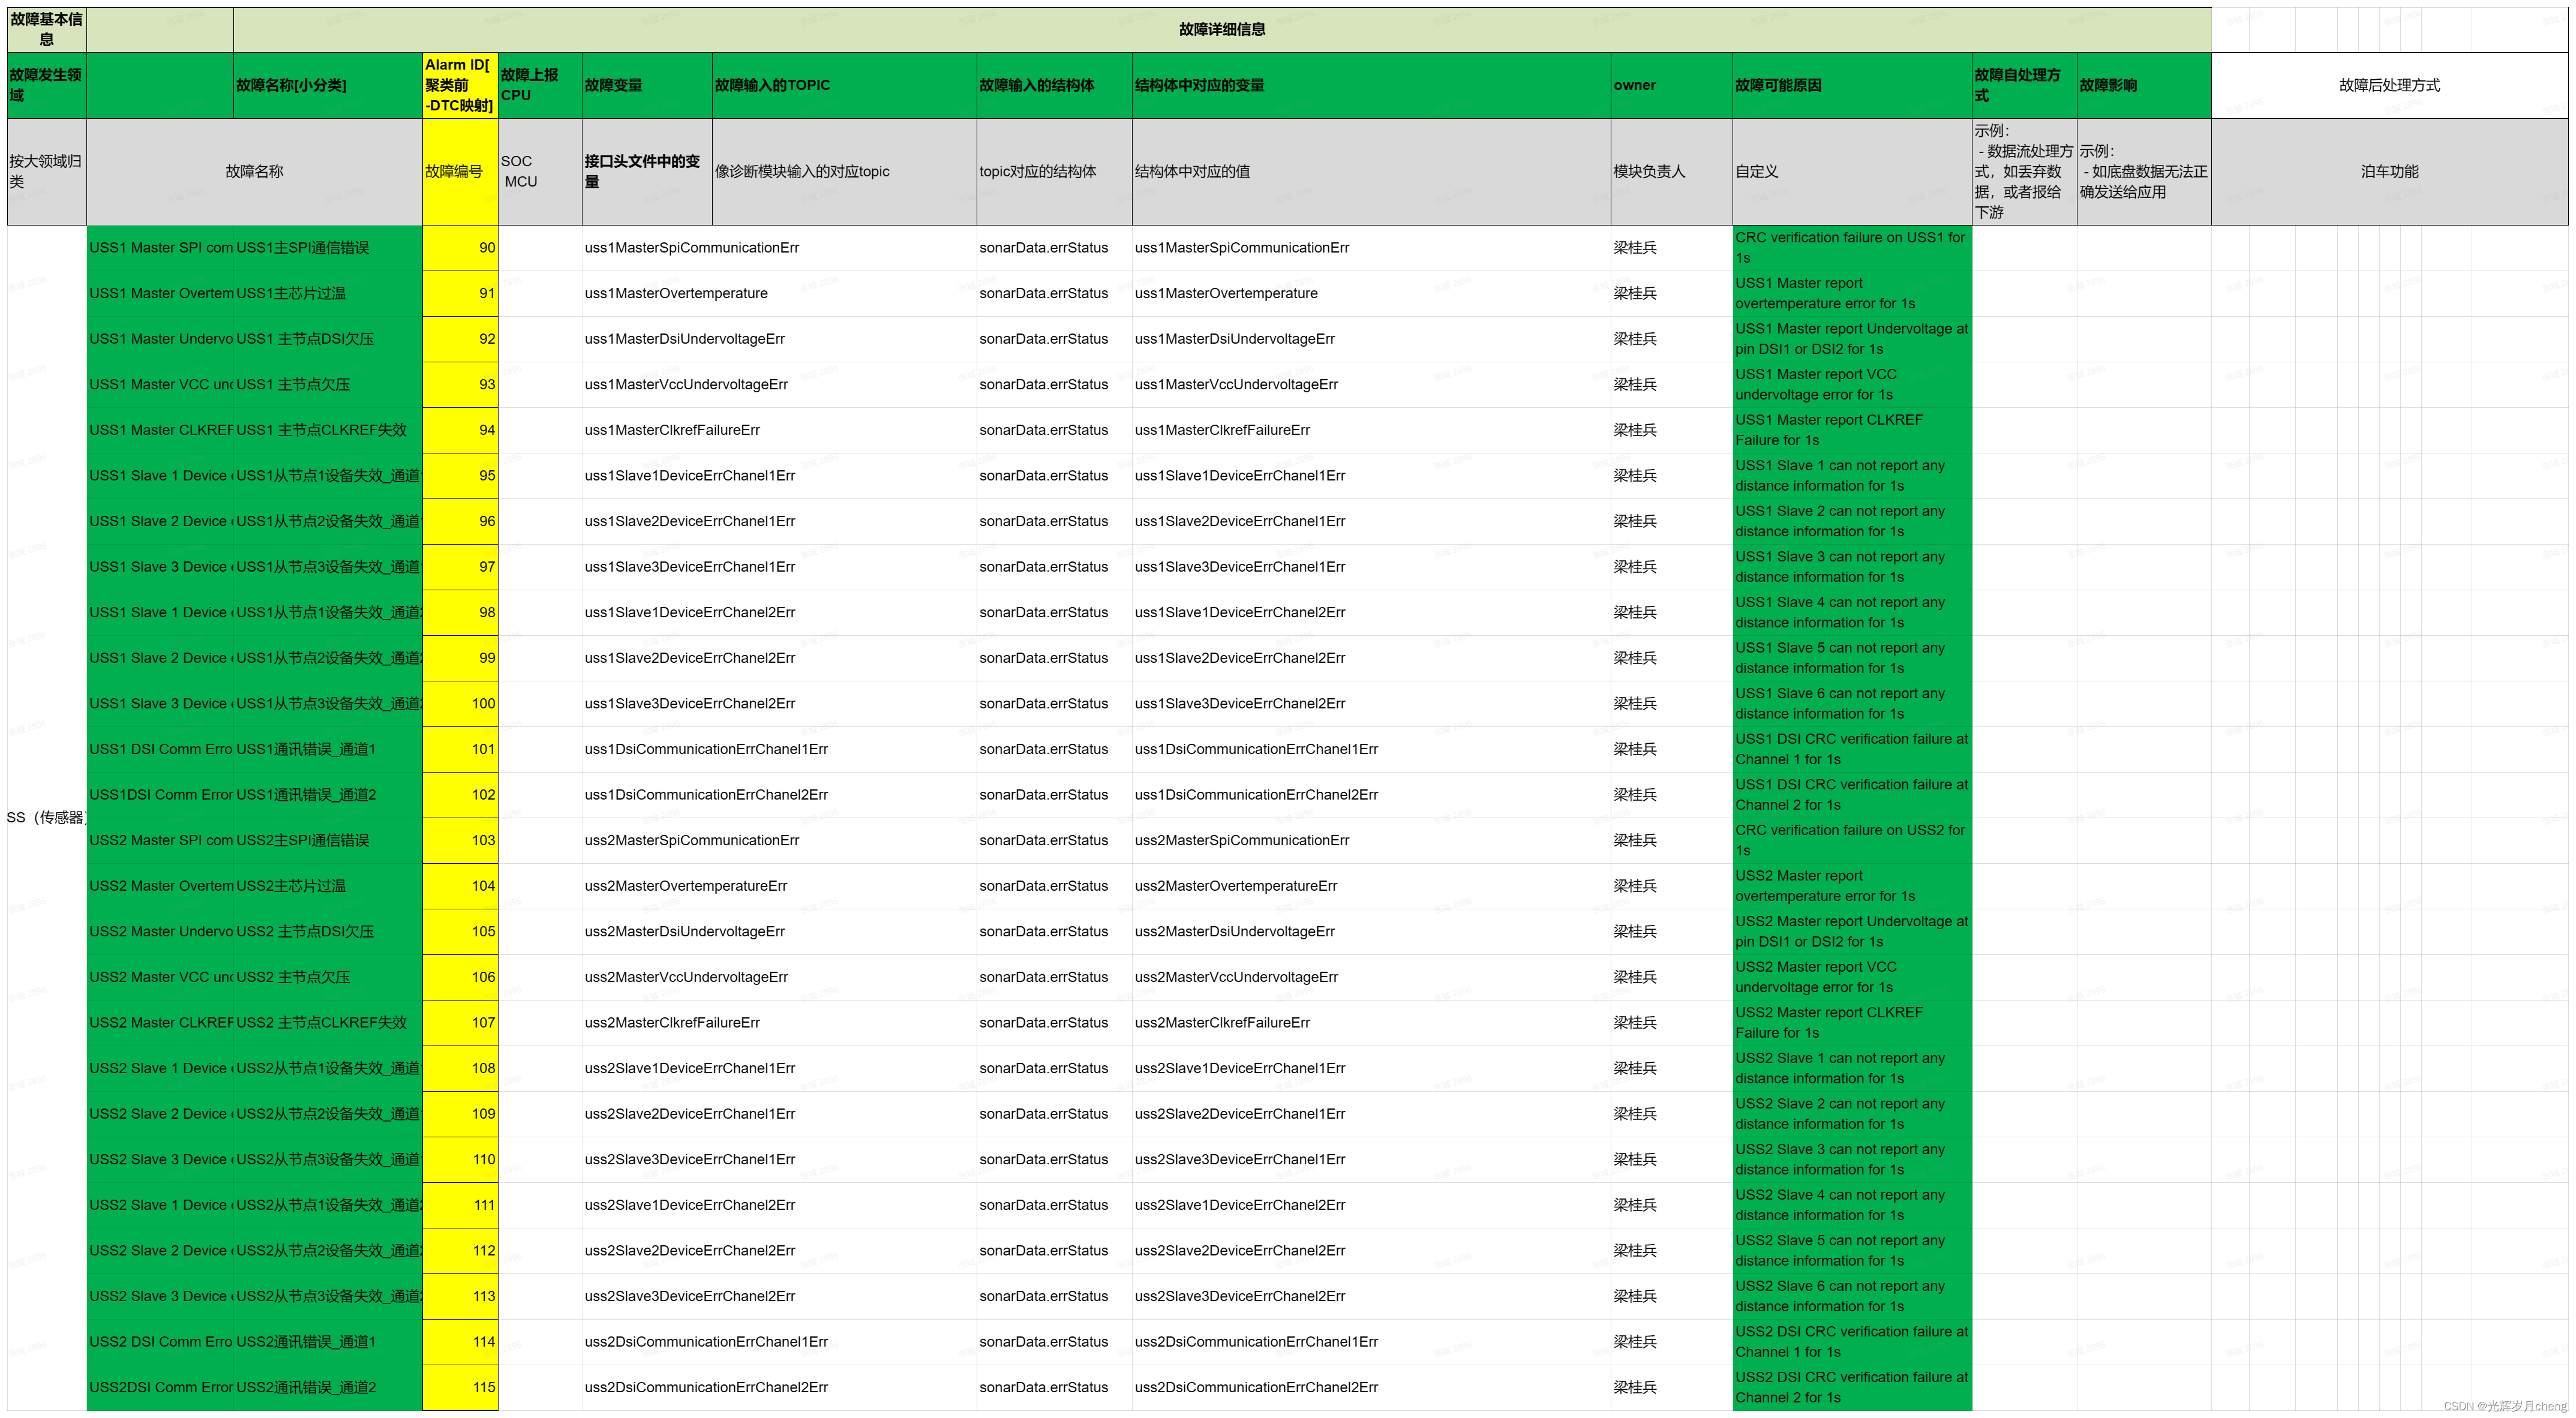Select the '故障输入的TOPIC' header cell
The image size is (2576, 1418).
844,86
